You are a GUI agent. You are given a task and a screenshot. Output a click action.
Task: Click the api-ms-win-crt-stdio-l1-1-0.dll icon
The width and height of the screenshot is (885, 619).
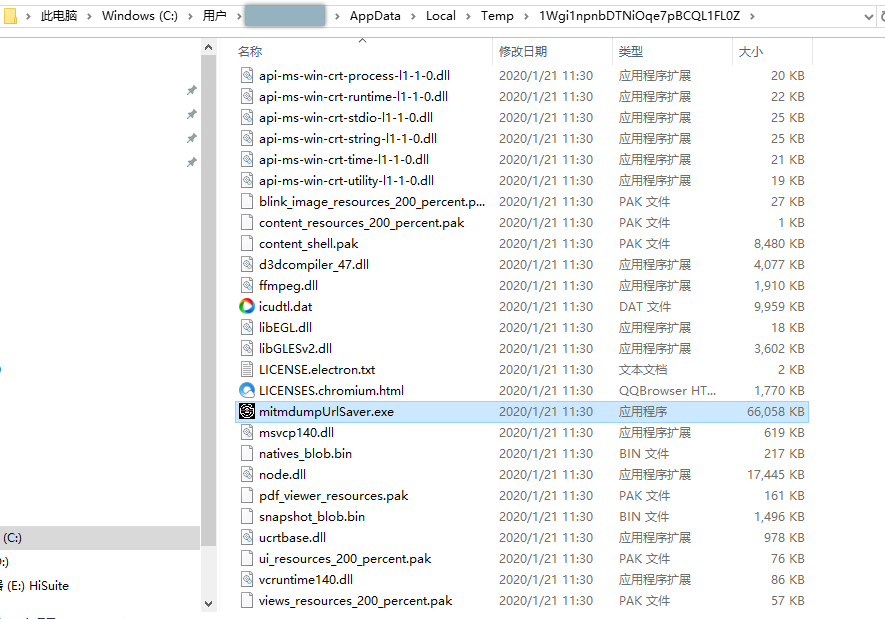pyautogui.click(x=247, y=117)
